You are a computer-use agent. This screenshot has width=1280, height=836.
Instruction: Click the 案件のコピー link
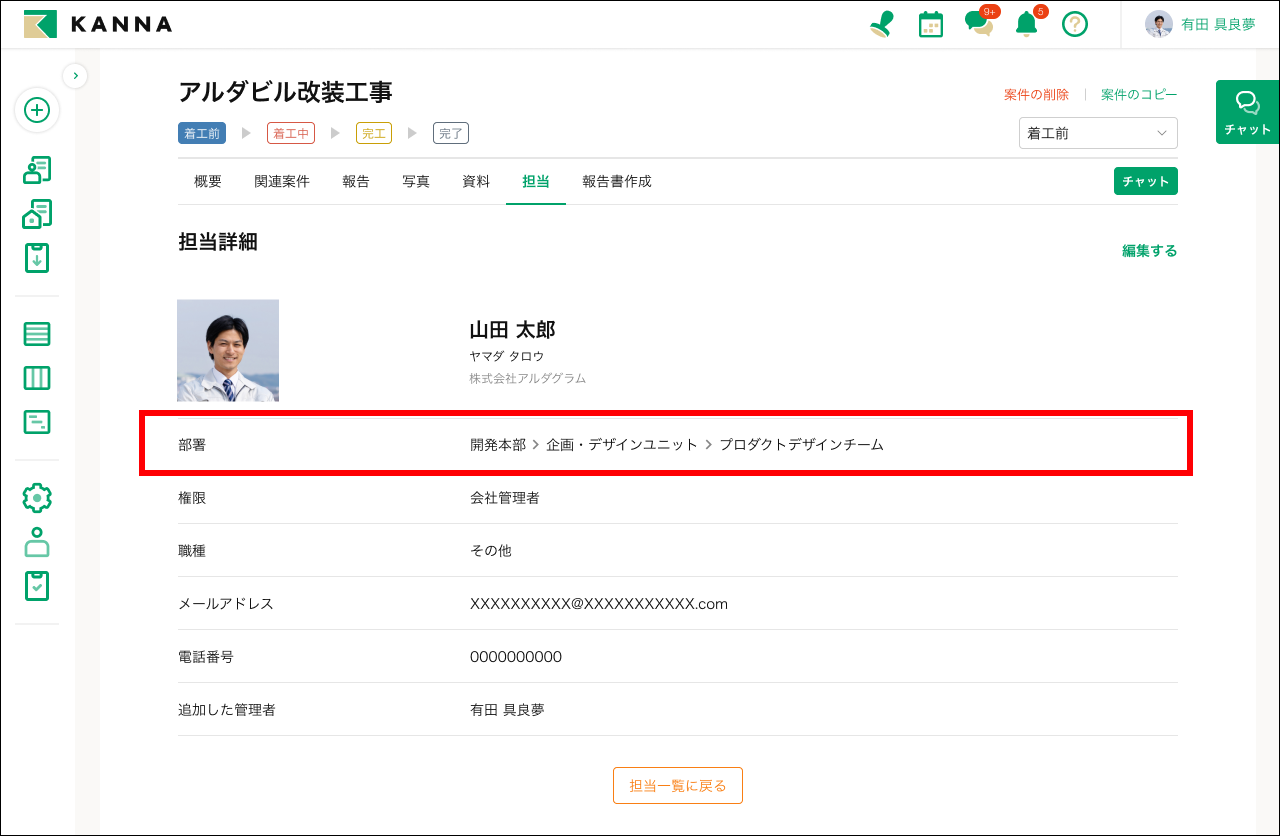click(x=1137, y=93)
